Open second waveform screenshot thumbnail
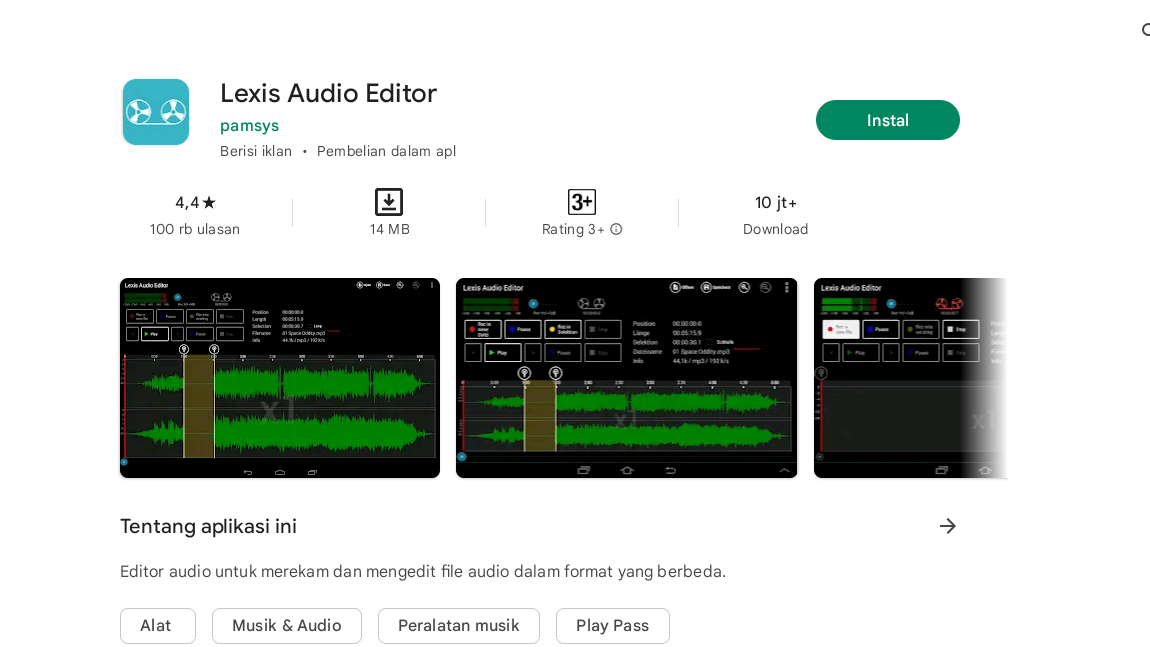Image resolution: width=1150 pixels, height=647 pixels. pos(626,379)
